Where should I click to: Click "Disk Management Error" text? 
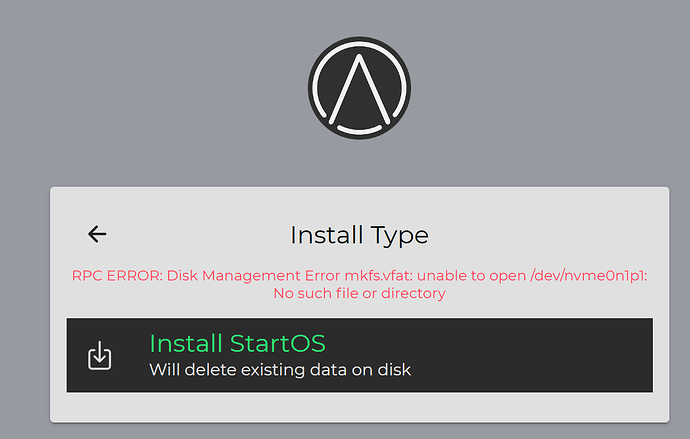253,276
